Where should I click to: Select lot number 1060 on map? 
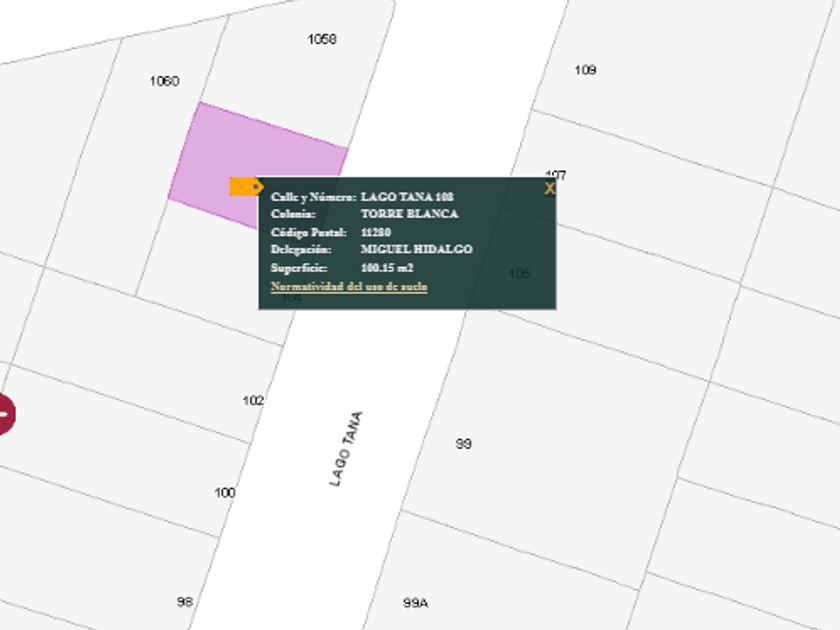click(x=164, y=81)
